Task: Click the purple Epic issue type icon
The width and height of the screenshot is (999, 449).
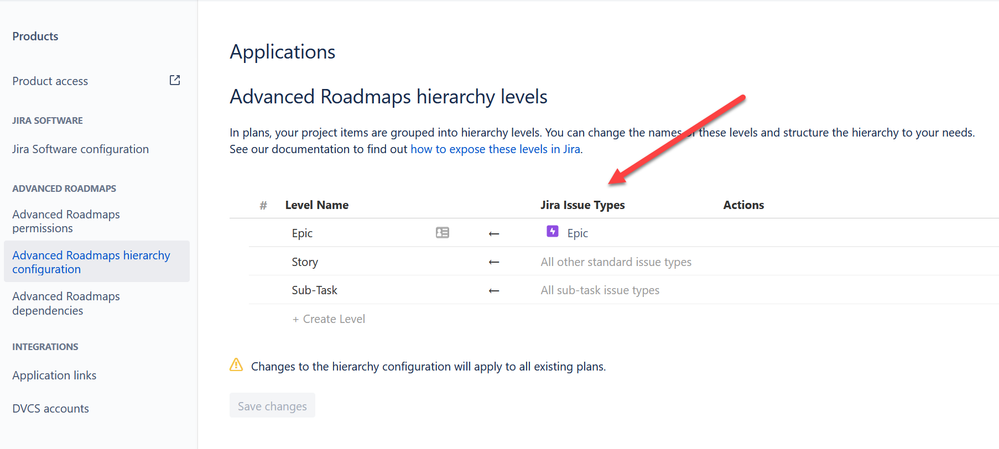Action: pyautogui.click(x=552, y=232)
